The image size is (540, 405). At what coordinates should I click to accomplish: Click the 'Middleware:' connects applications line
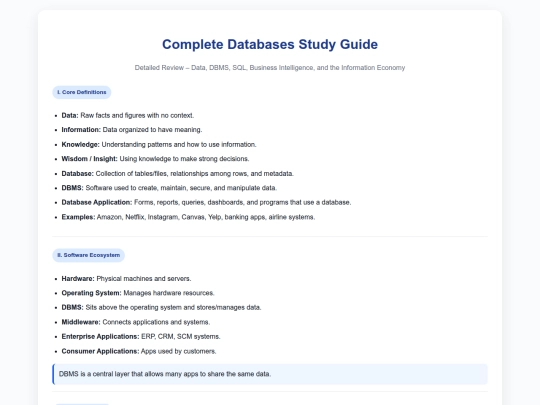click(136, 322)
